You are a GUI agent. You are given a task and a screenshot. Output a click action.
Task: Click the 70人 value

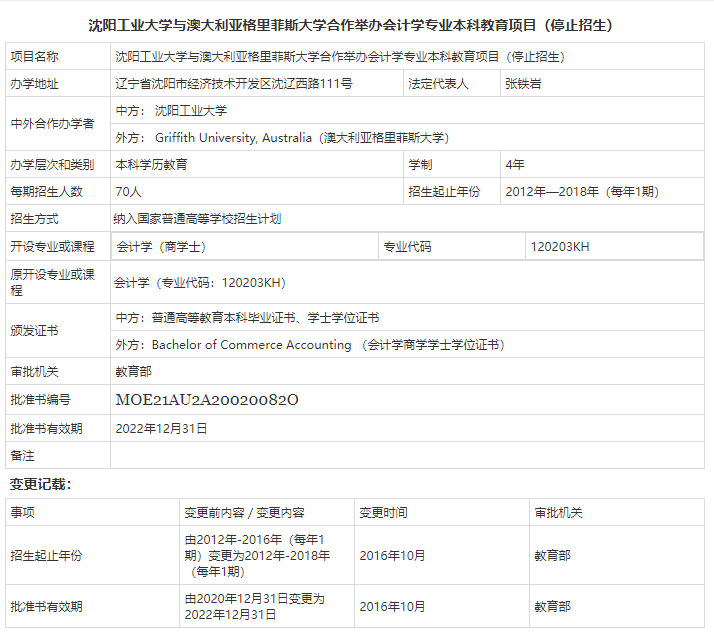click(128, 191)
